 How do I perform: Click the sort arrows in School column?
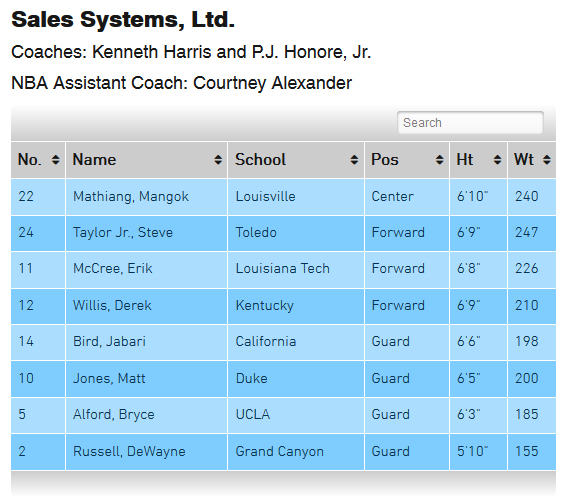pyautogui.click(x=354, y=160)
